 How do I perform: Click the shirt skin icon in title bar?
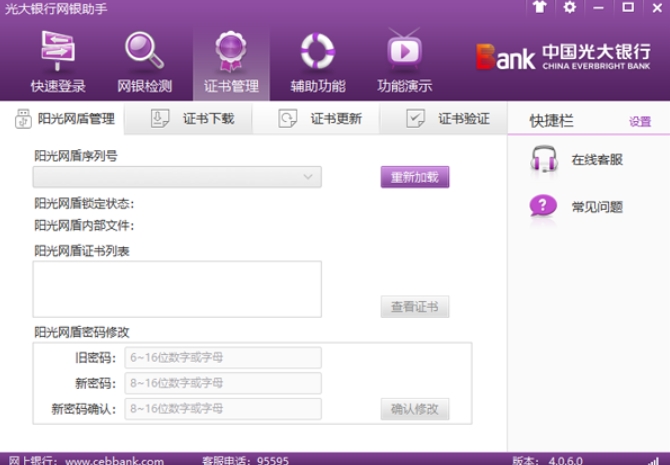540,7
